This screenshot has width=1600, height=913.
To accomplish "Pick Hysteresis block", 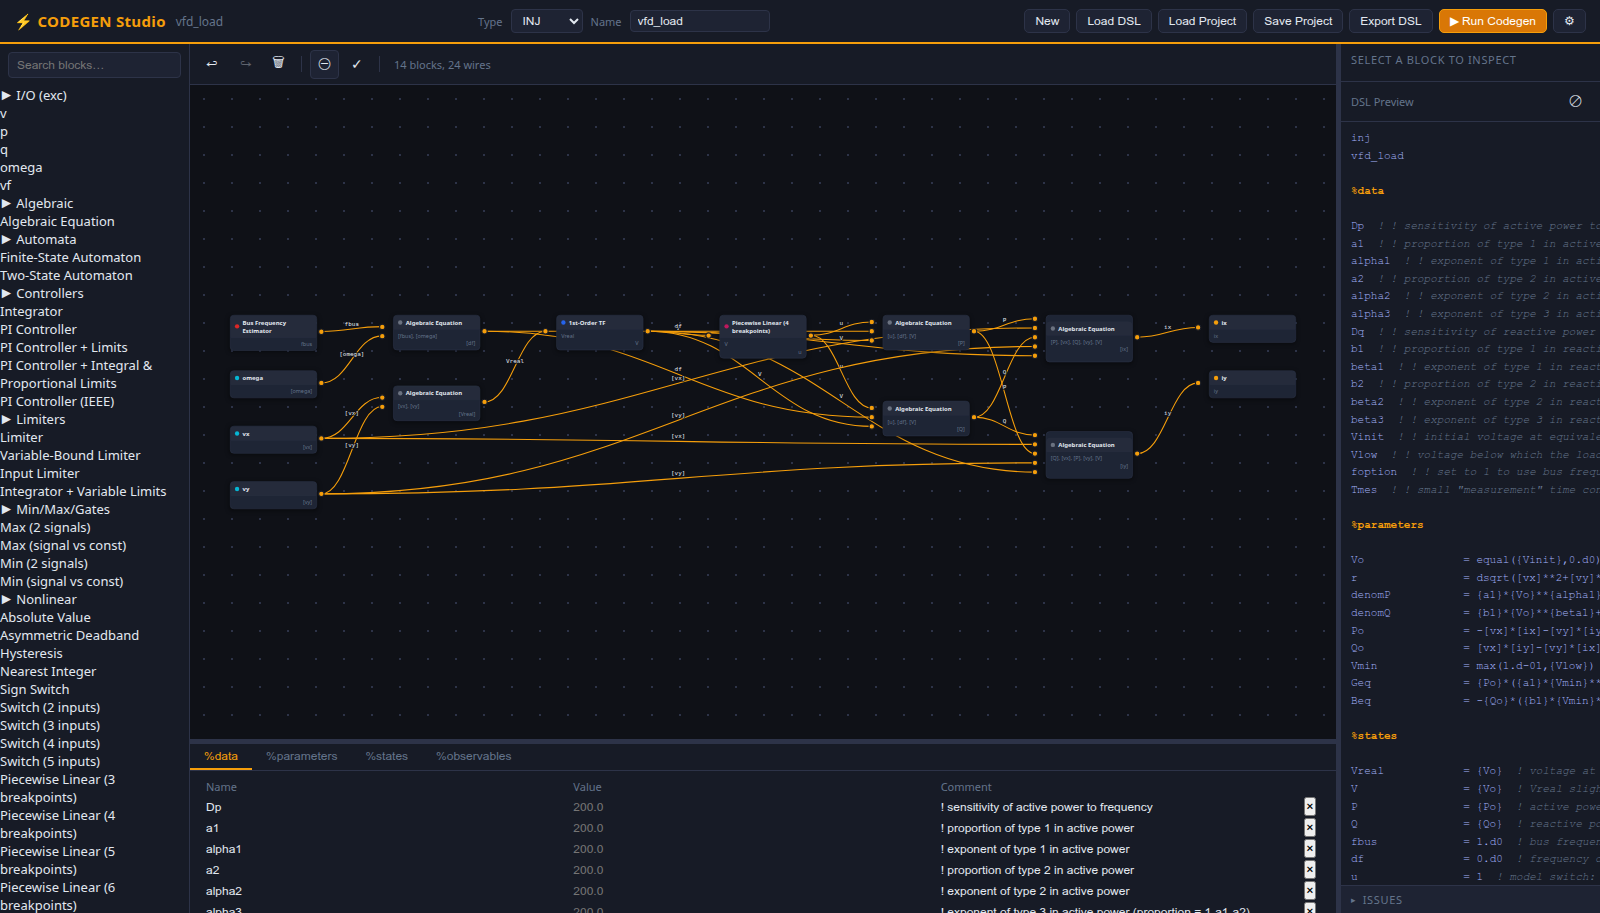I will (31, 653).
